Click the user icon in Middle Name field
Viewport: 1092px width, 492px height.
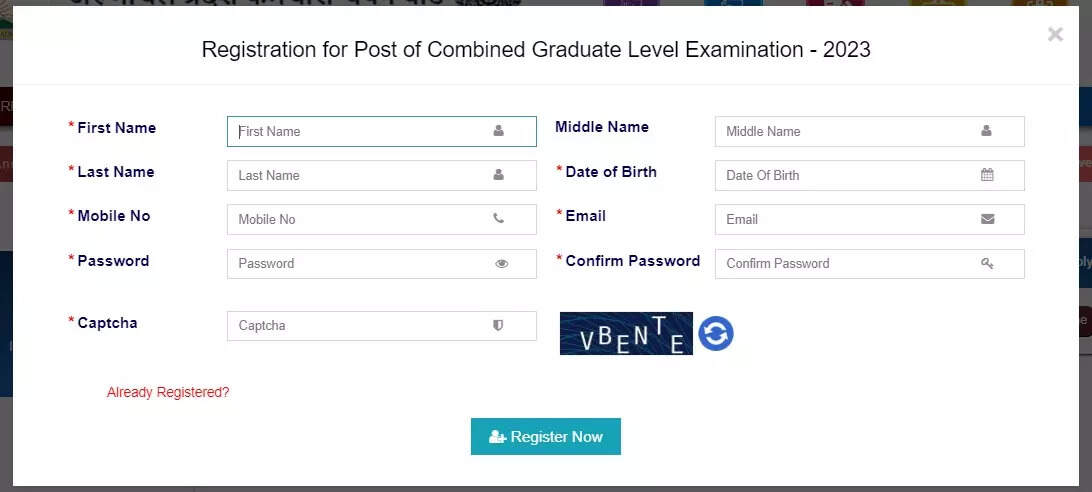986,130
